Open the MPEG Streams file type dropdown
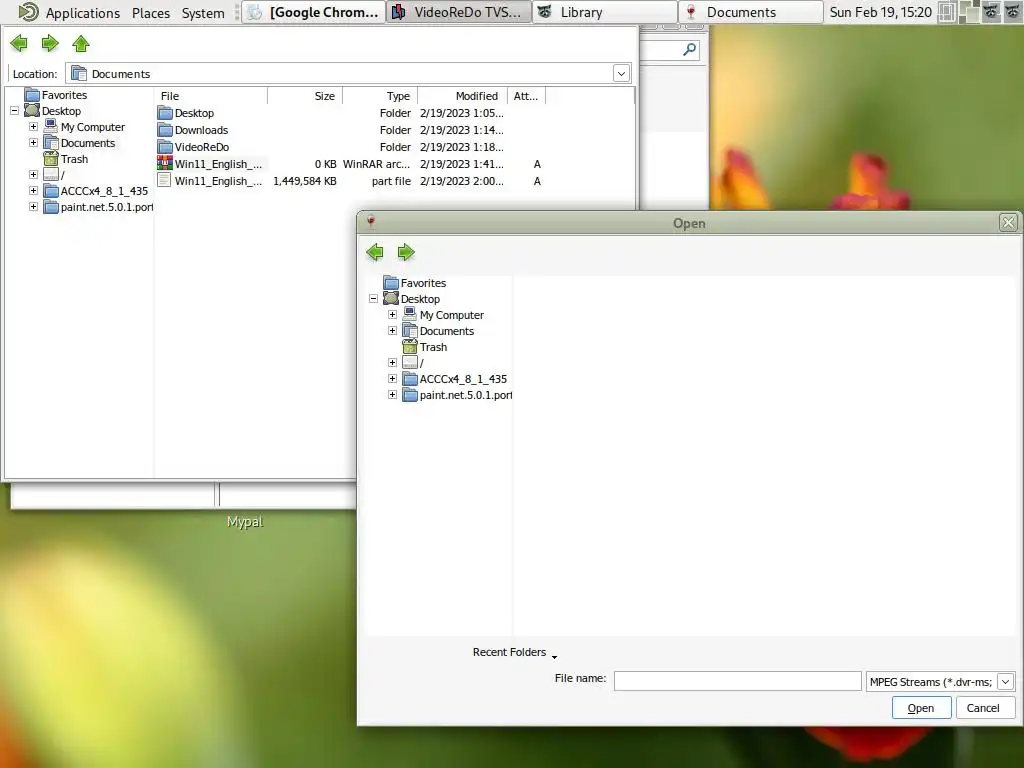The height and width of the screenshot is (768, 1024). point(1006,682)
